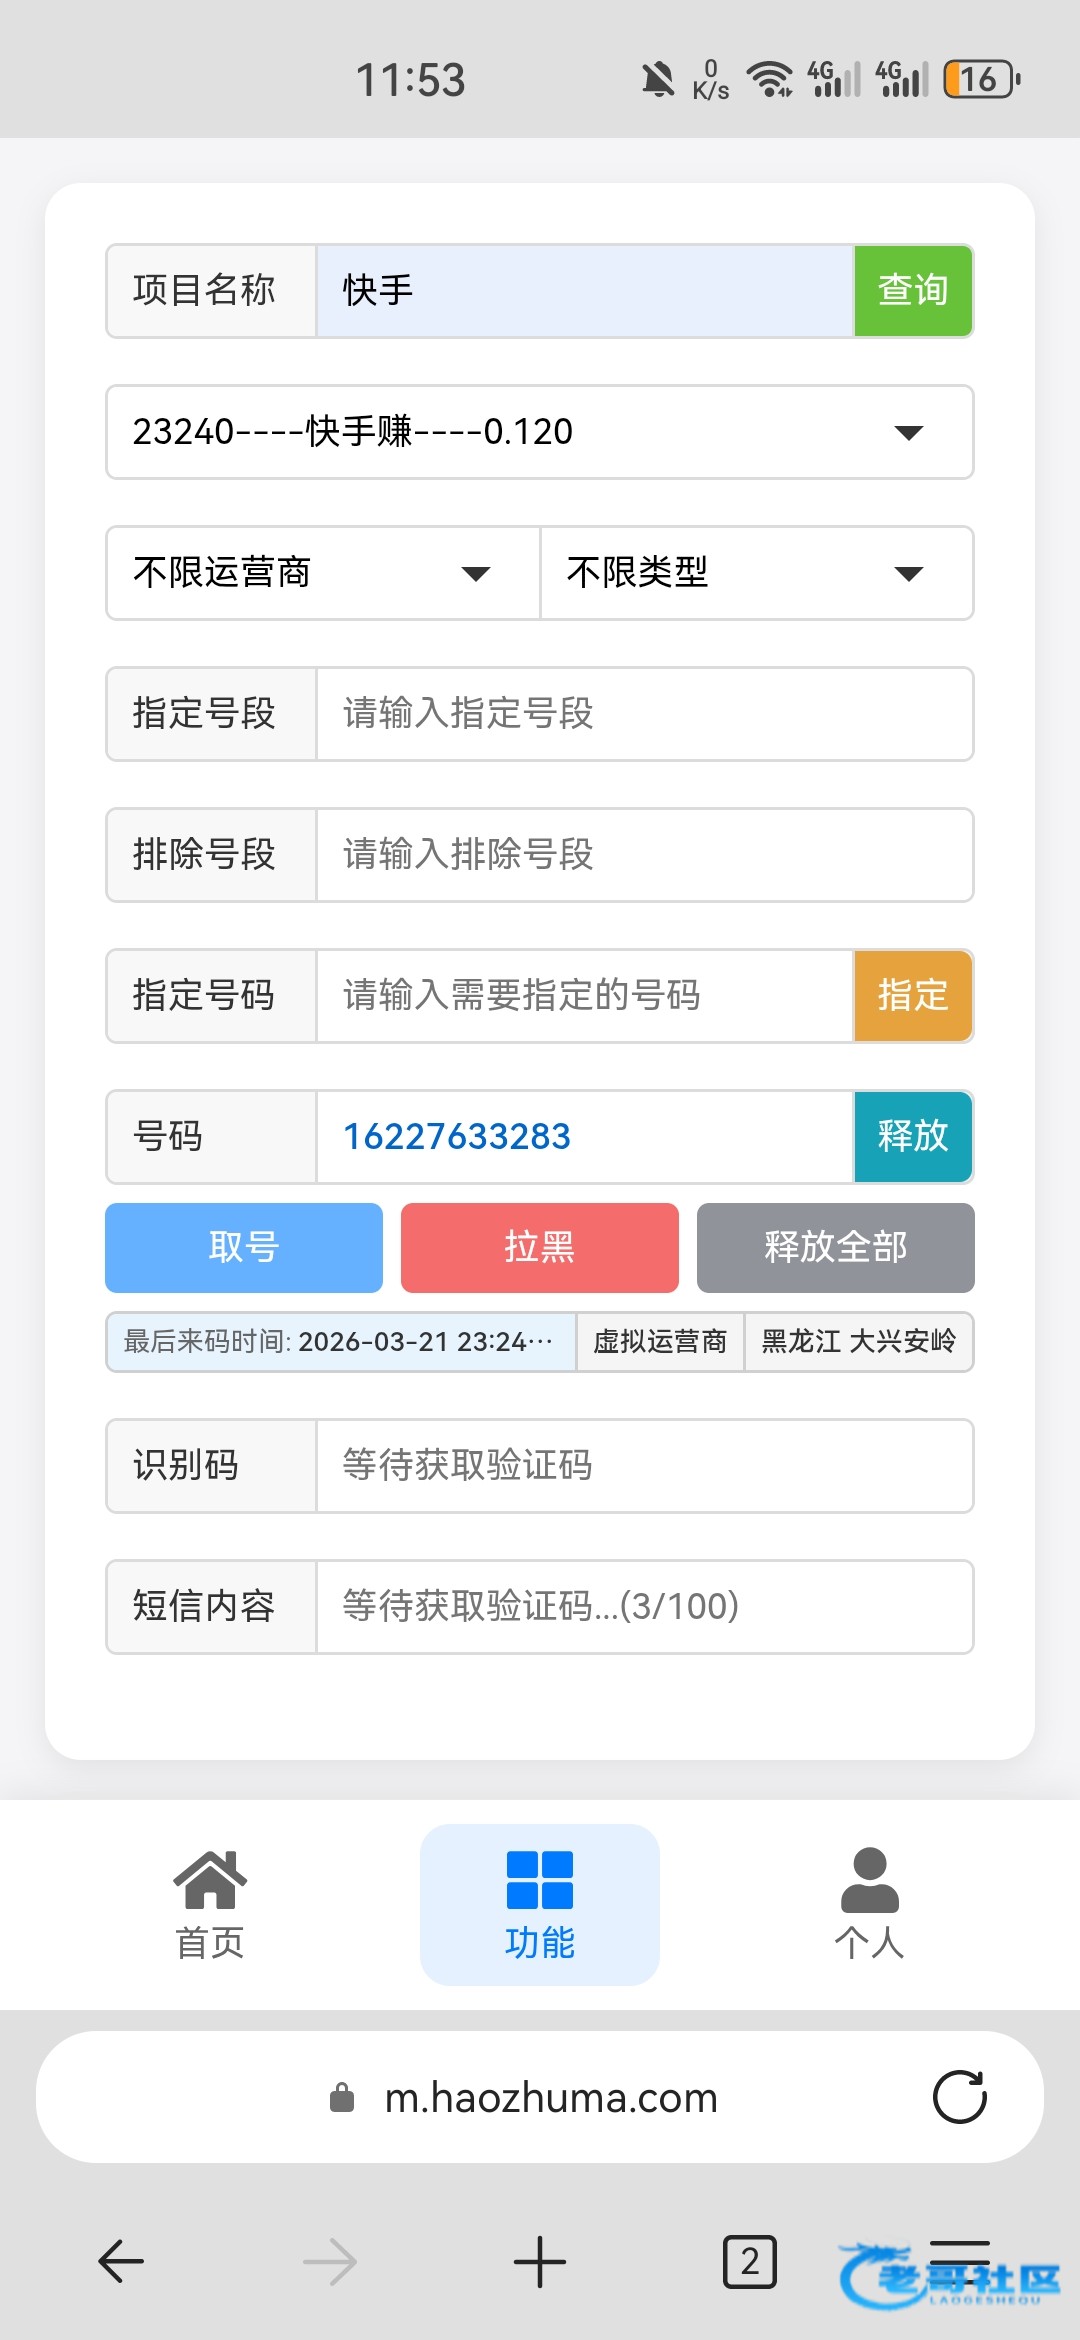Screen dimensions: 1080x2340
Task: Go back using the browser back arrow
Action: [122, 2261]
